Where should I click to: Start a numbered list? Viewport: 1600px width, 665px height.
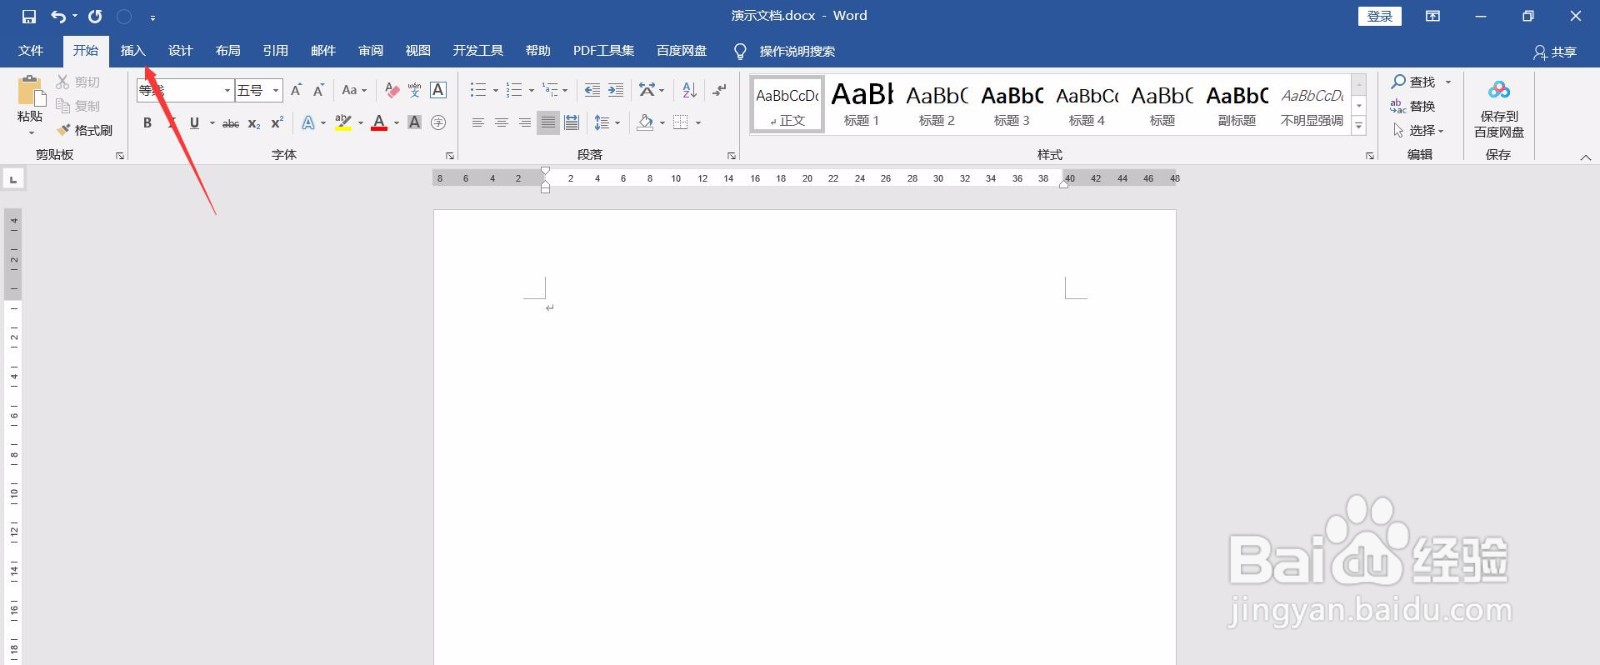[x=514, y=90]
